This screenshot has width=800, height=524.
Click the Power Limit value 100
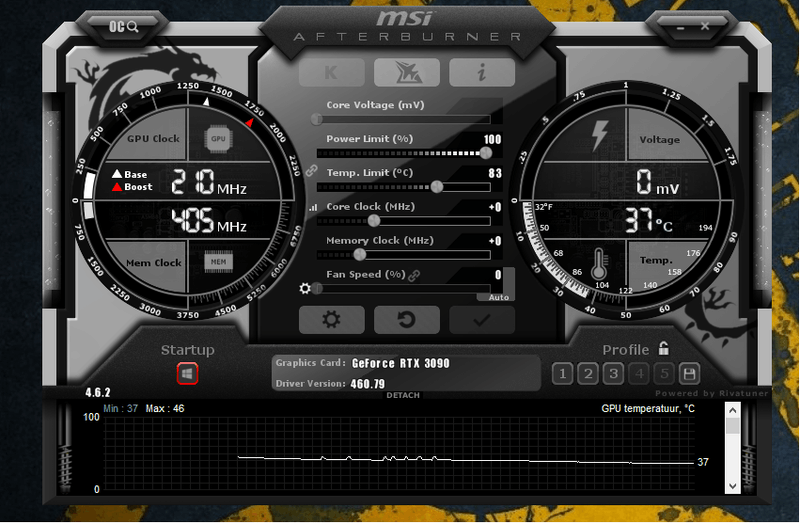(x=492, y=139)
